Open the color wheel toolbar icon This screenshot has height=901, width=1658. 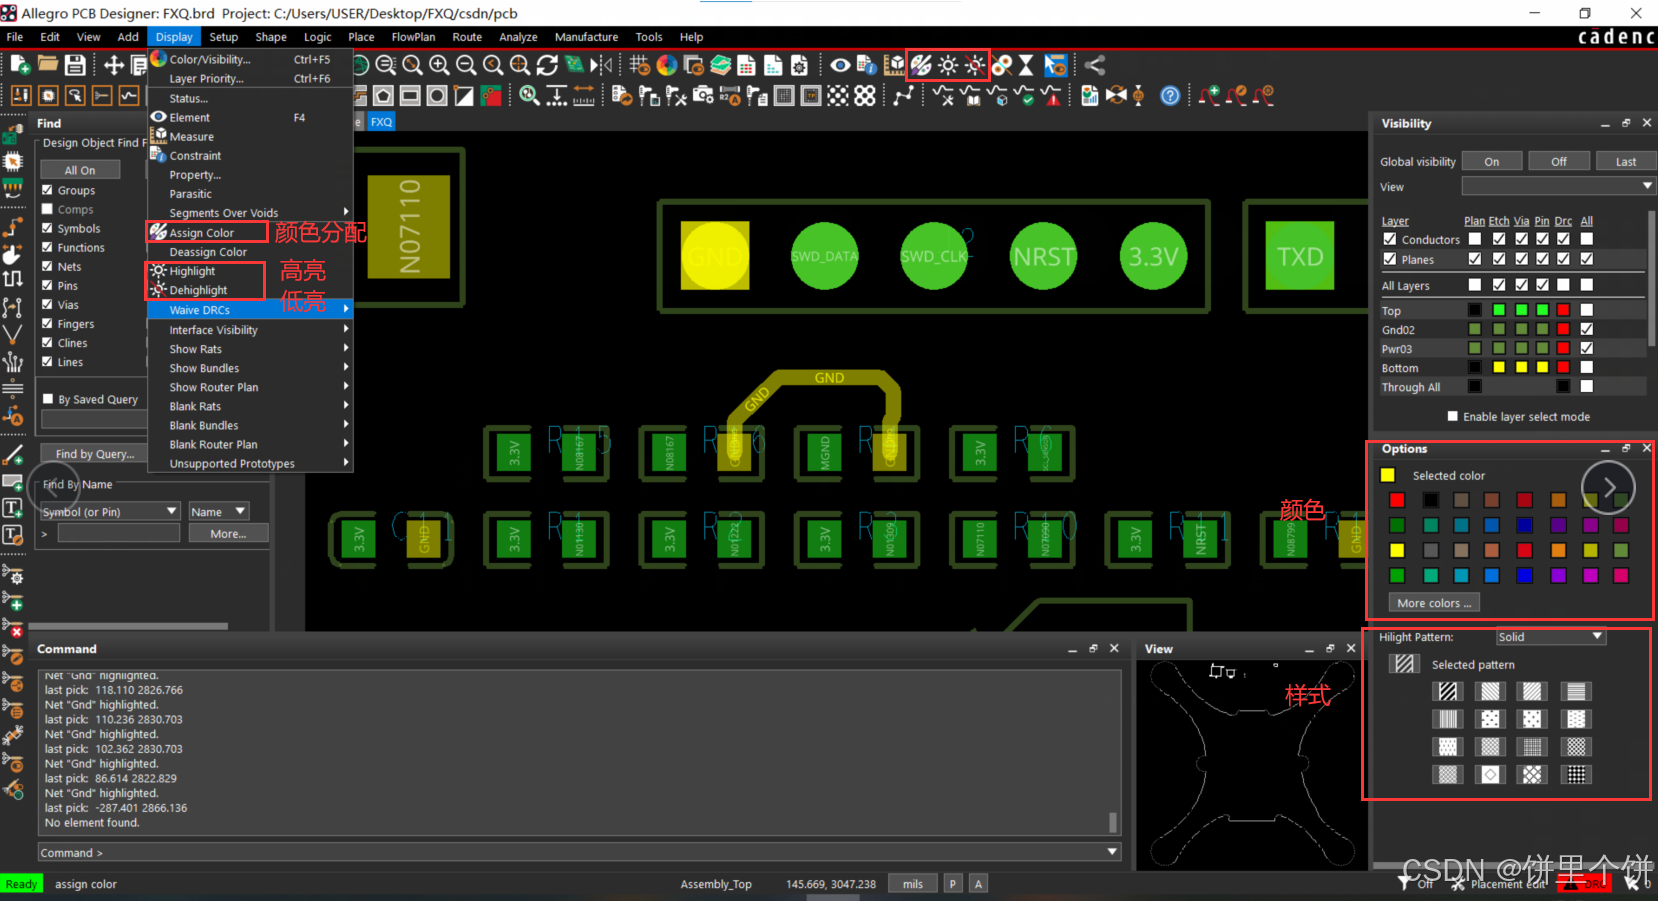point(667,65)
